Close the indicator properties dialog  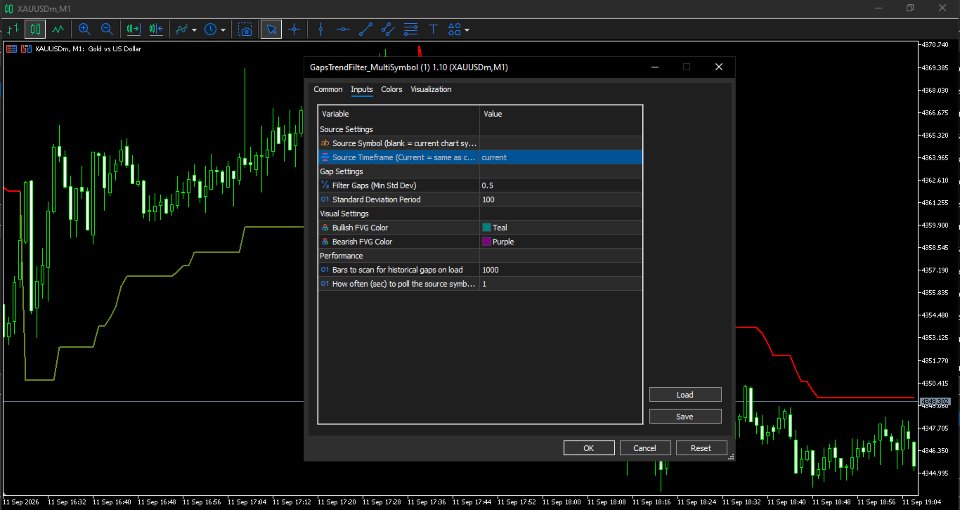[719, 67]
